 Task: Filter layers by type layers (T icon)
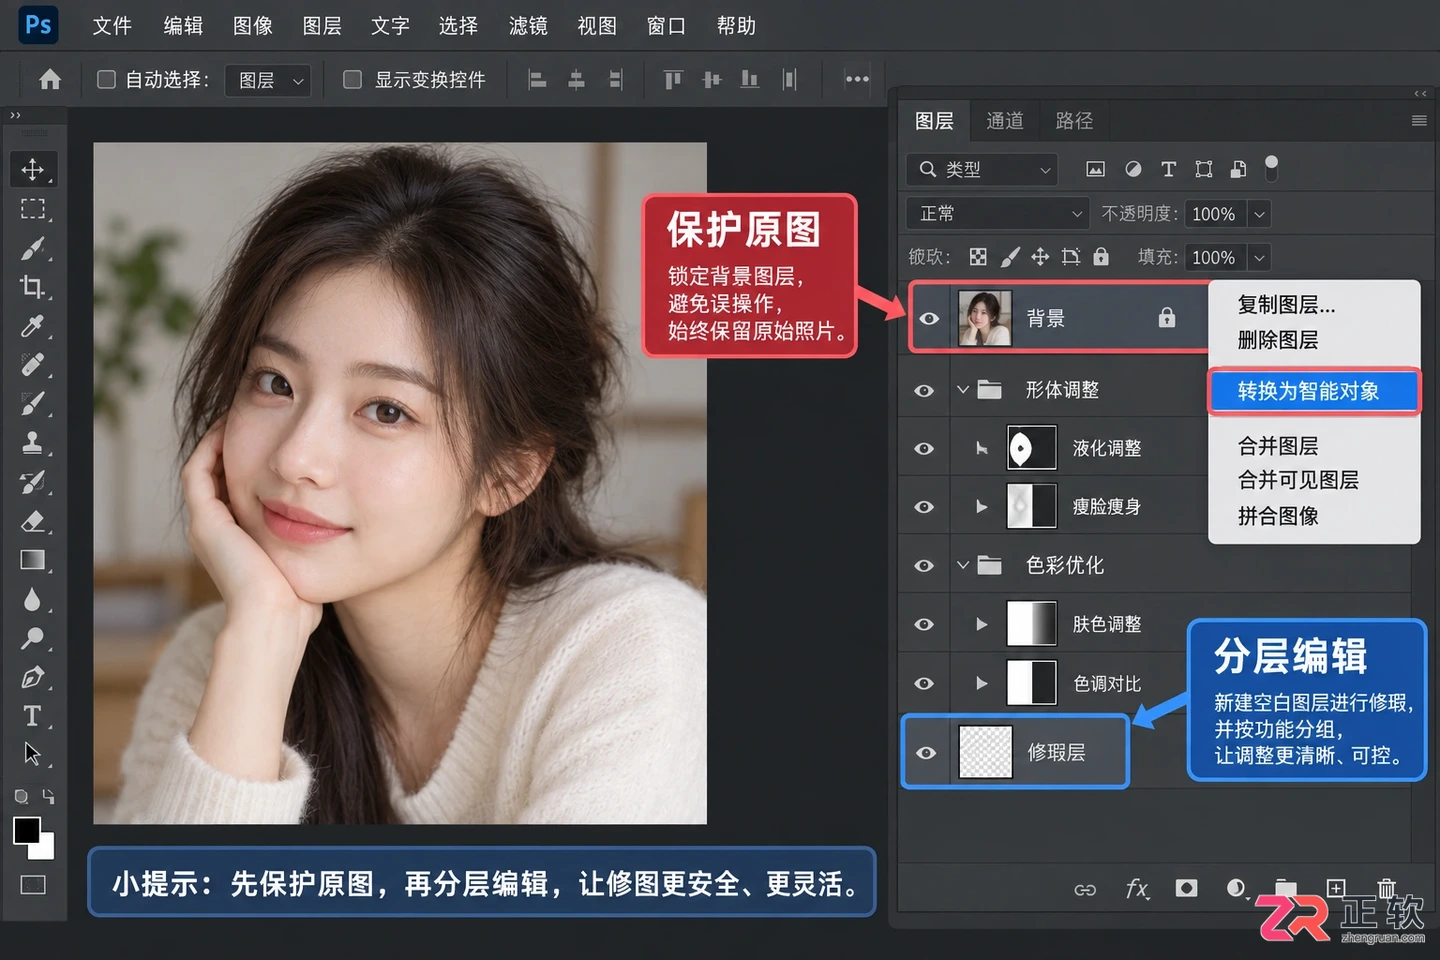pos(1168,169)
